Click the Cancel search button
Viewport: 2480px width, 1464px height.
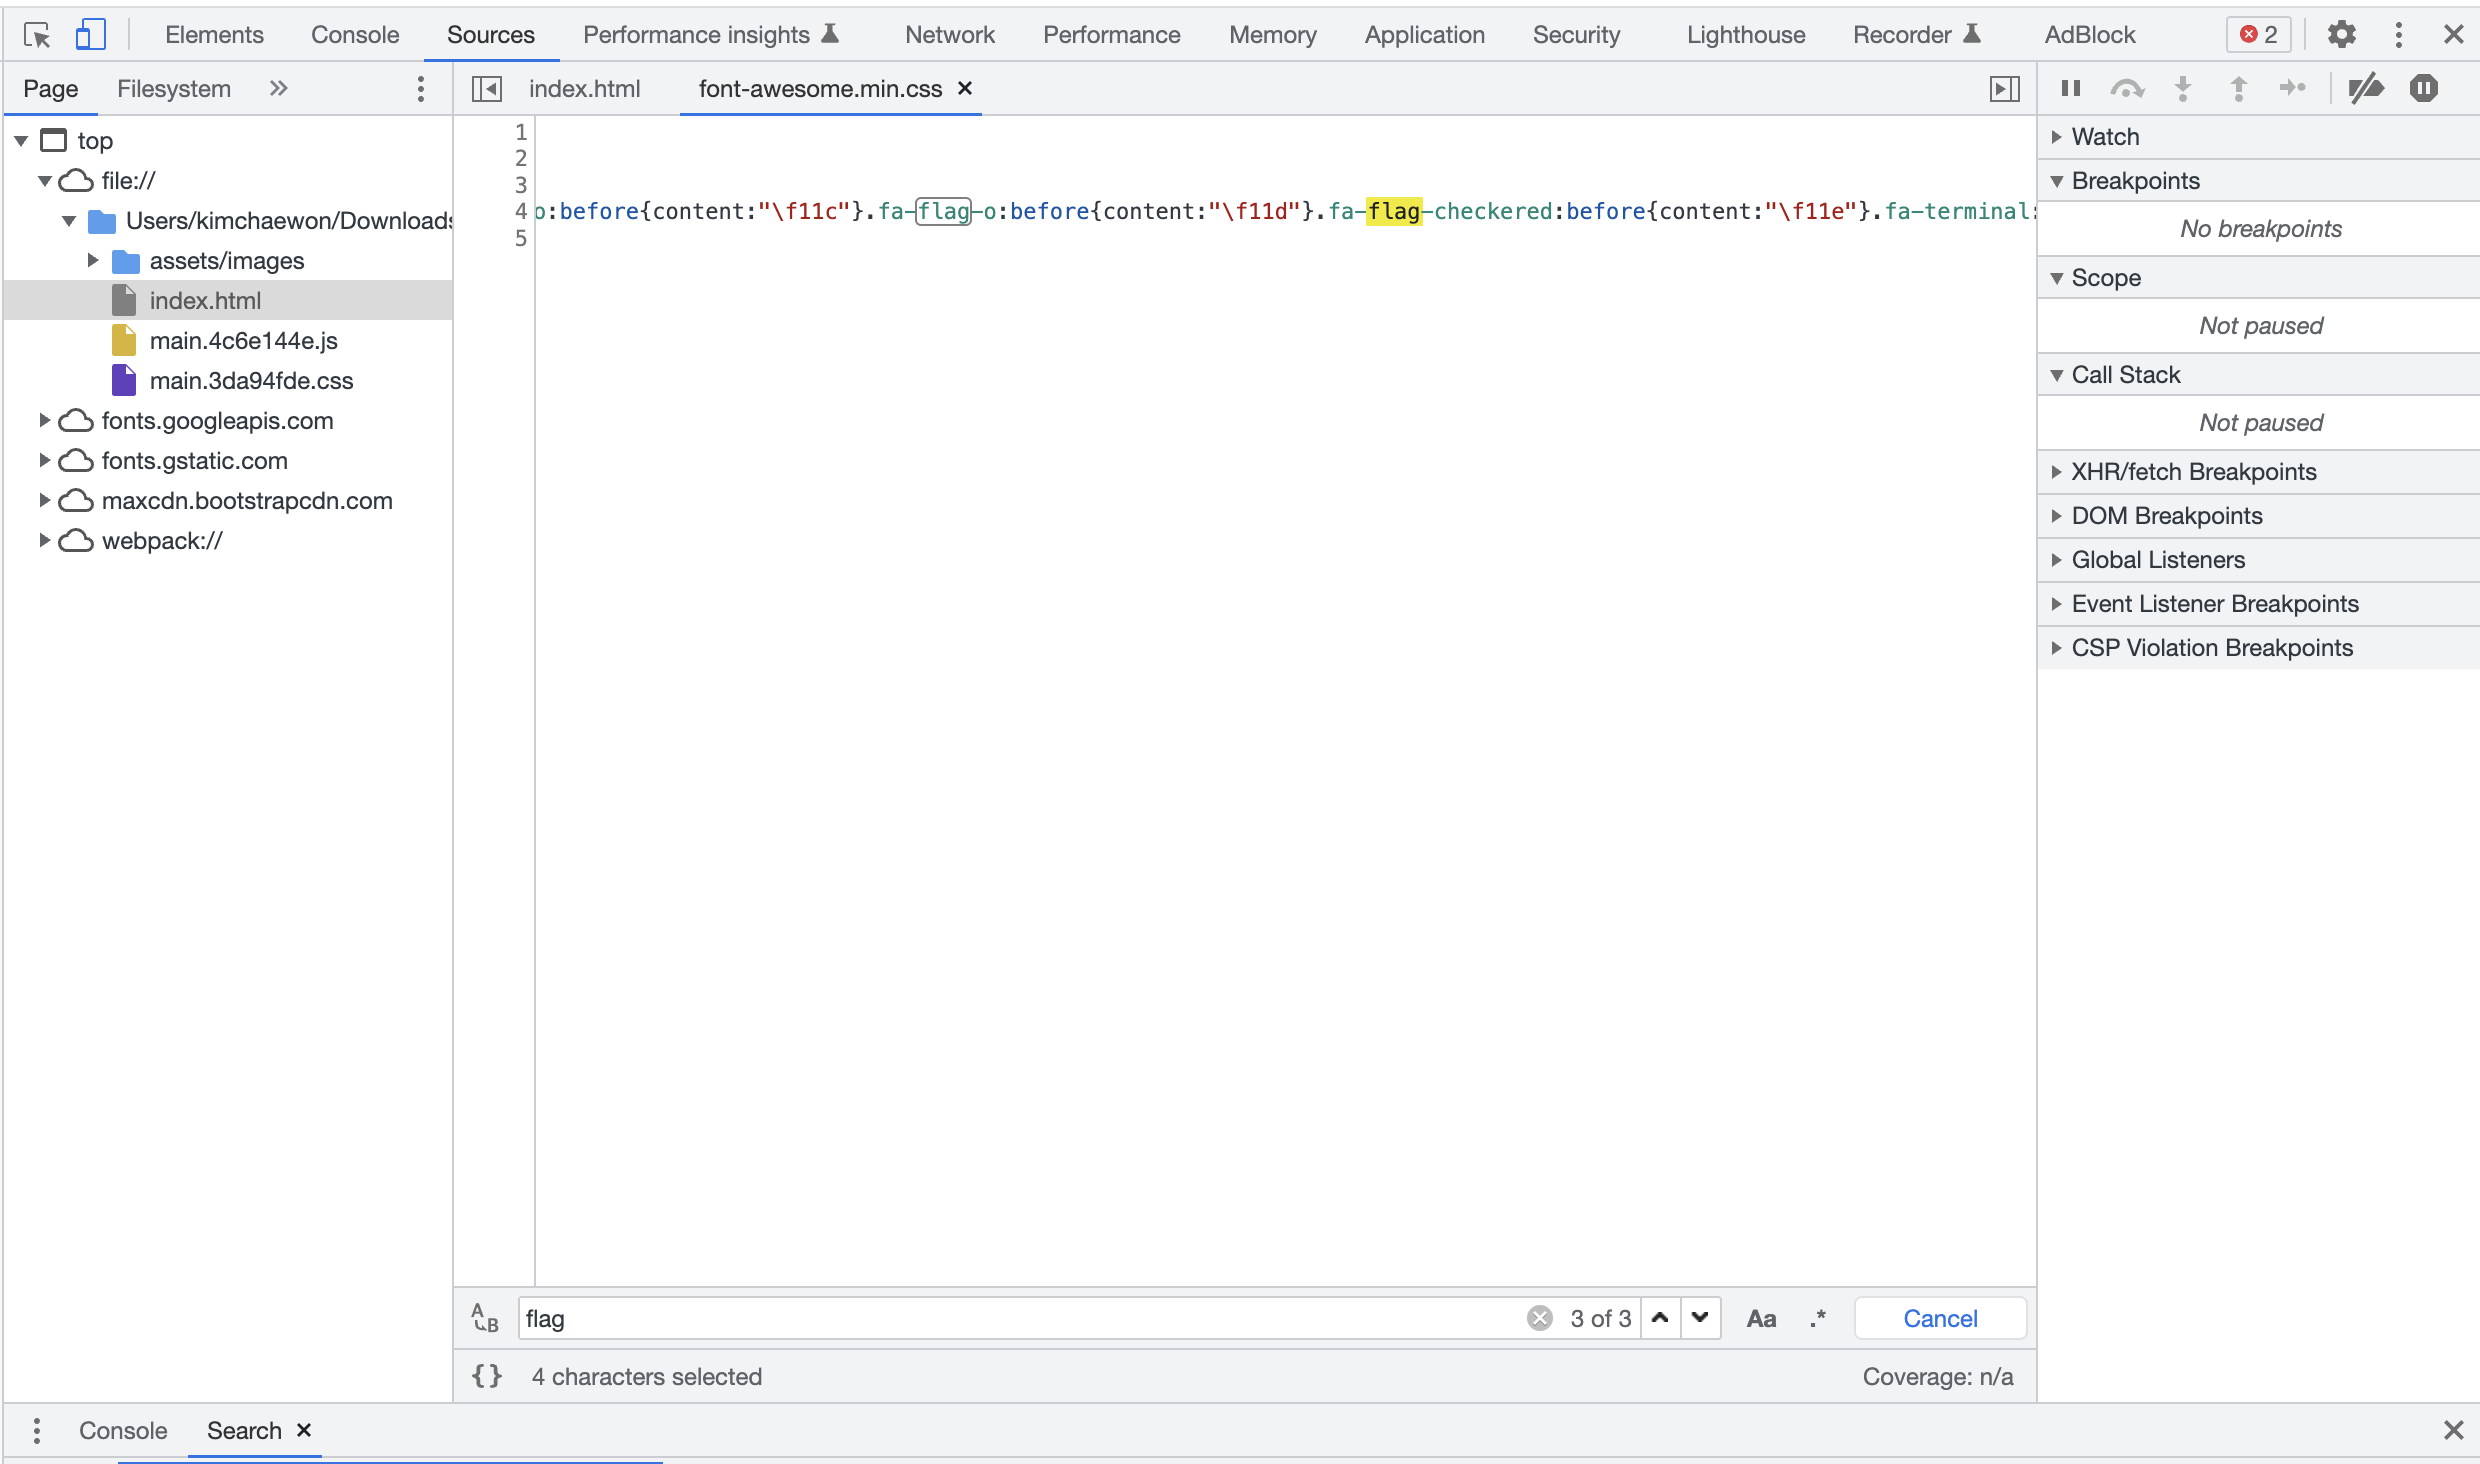(1940, 1318)
